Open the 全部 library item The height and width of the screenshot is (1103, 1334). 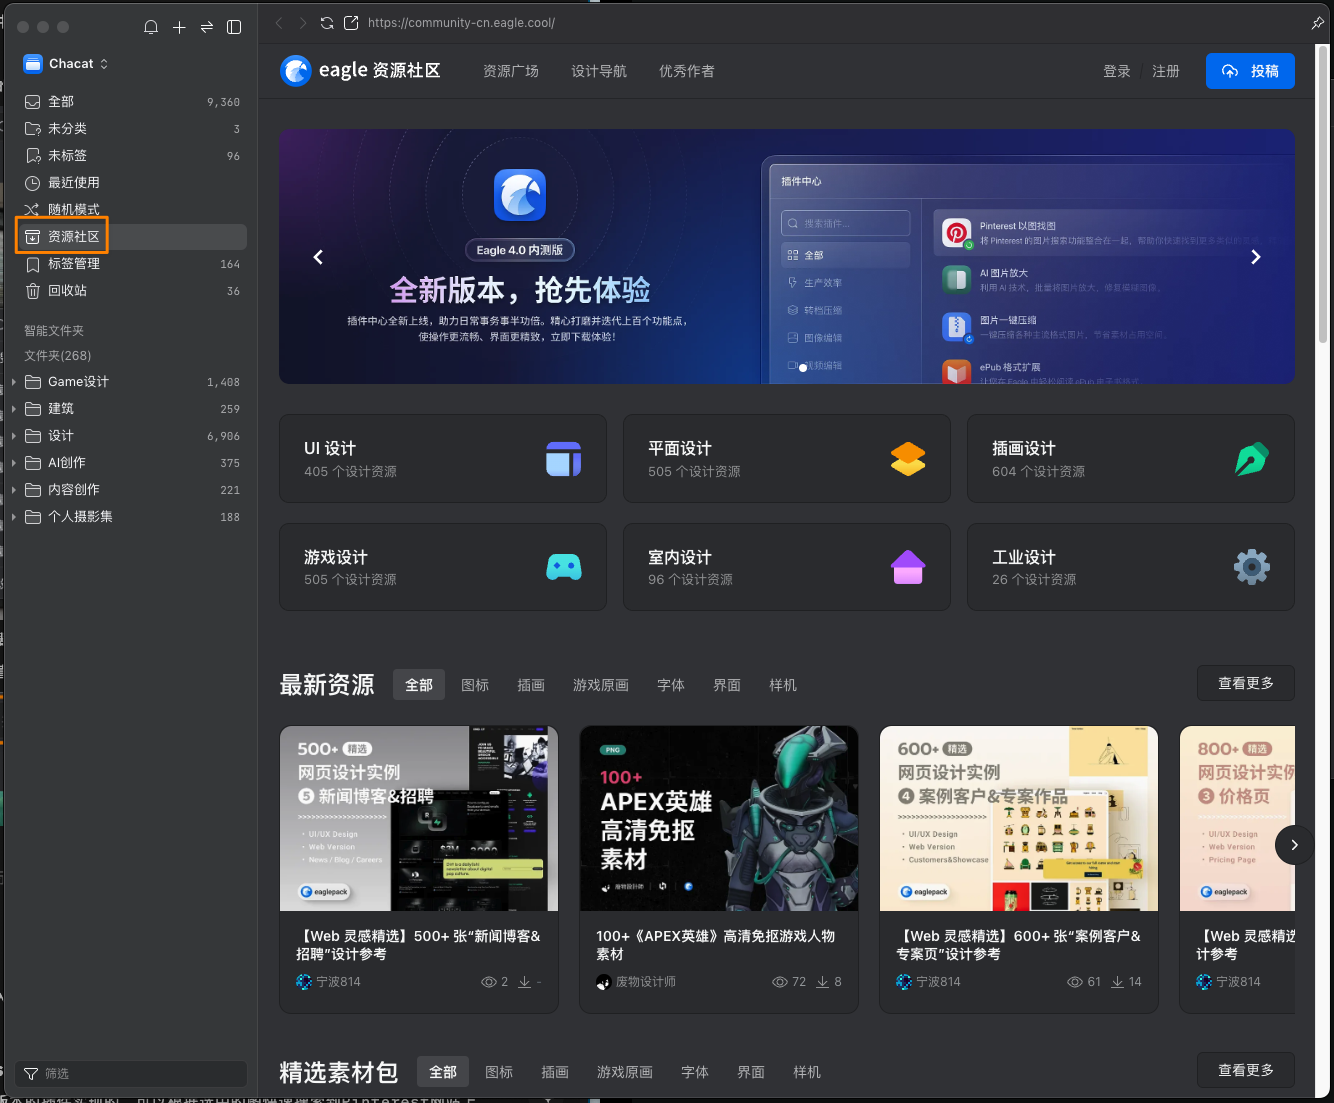[x=132, y=102]
